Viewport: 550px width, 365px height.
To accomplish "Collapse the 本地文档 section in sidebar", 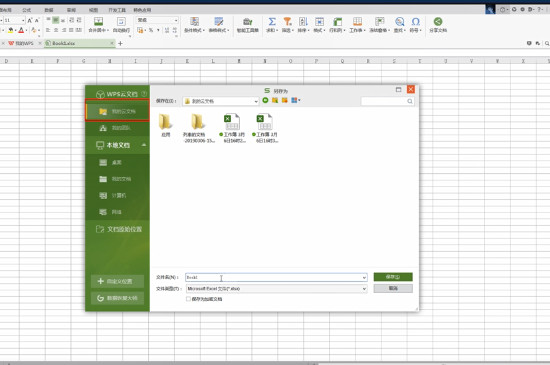I will (x=144, y=145).
